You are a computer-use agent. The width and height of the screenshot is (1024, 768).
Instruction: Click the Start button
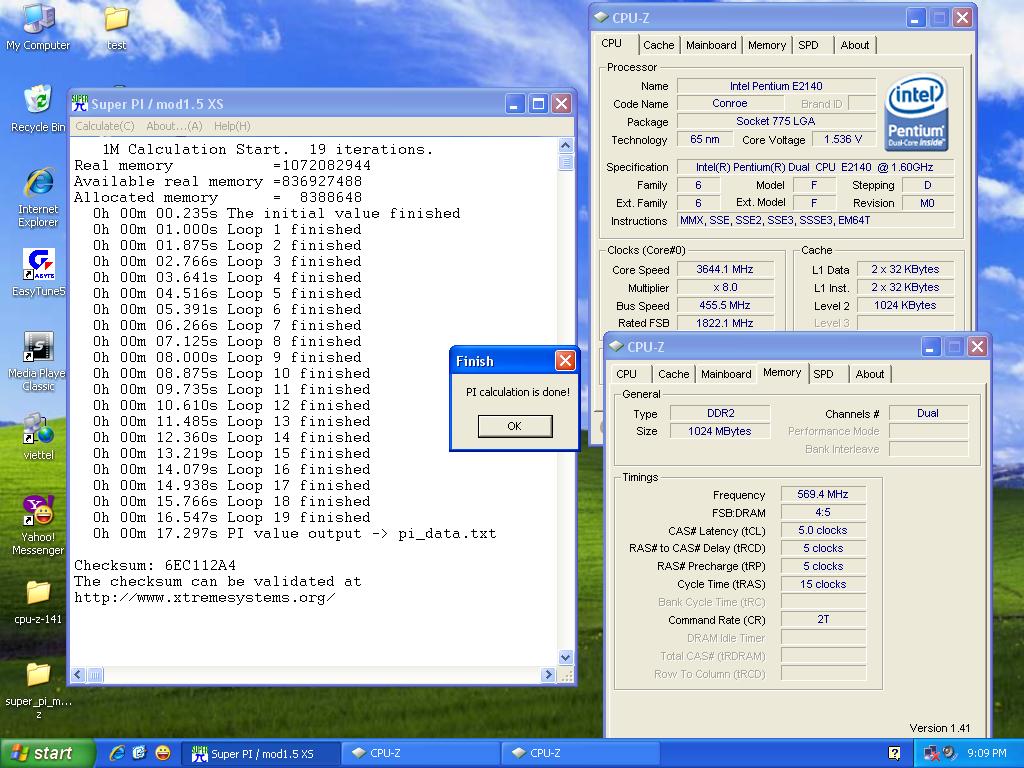pyautogui.click(x=46, y=753)
